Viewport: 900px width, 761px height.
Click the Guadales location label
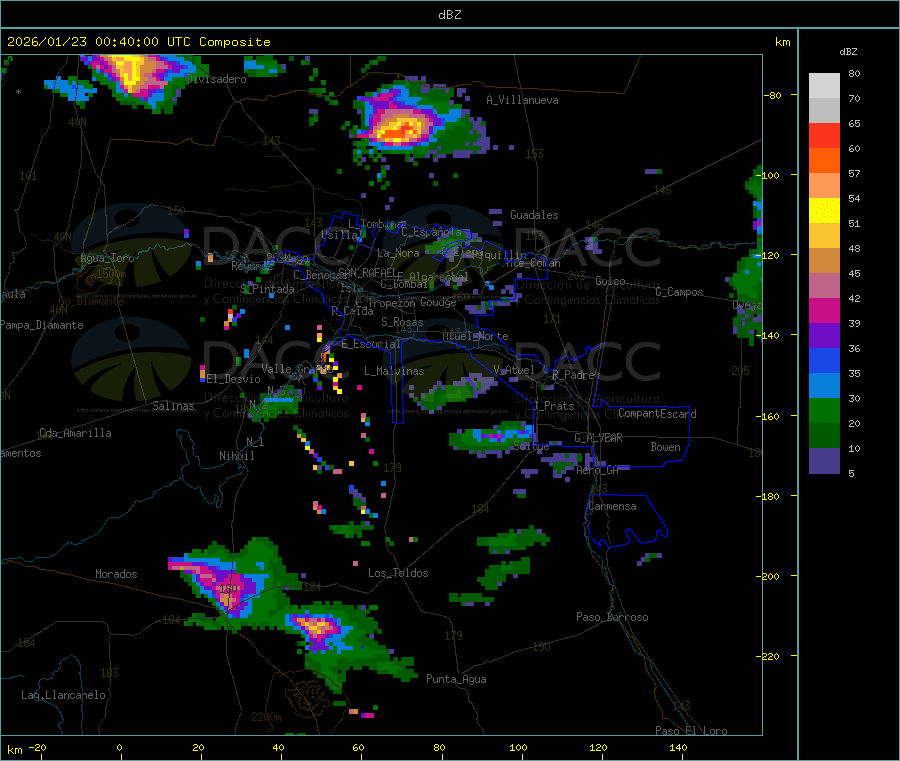pyautogui.click(x=534, y=215)
